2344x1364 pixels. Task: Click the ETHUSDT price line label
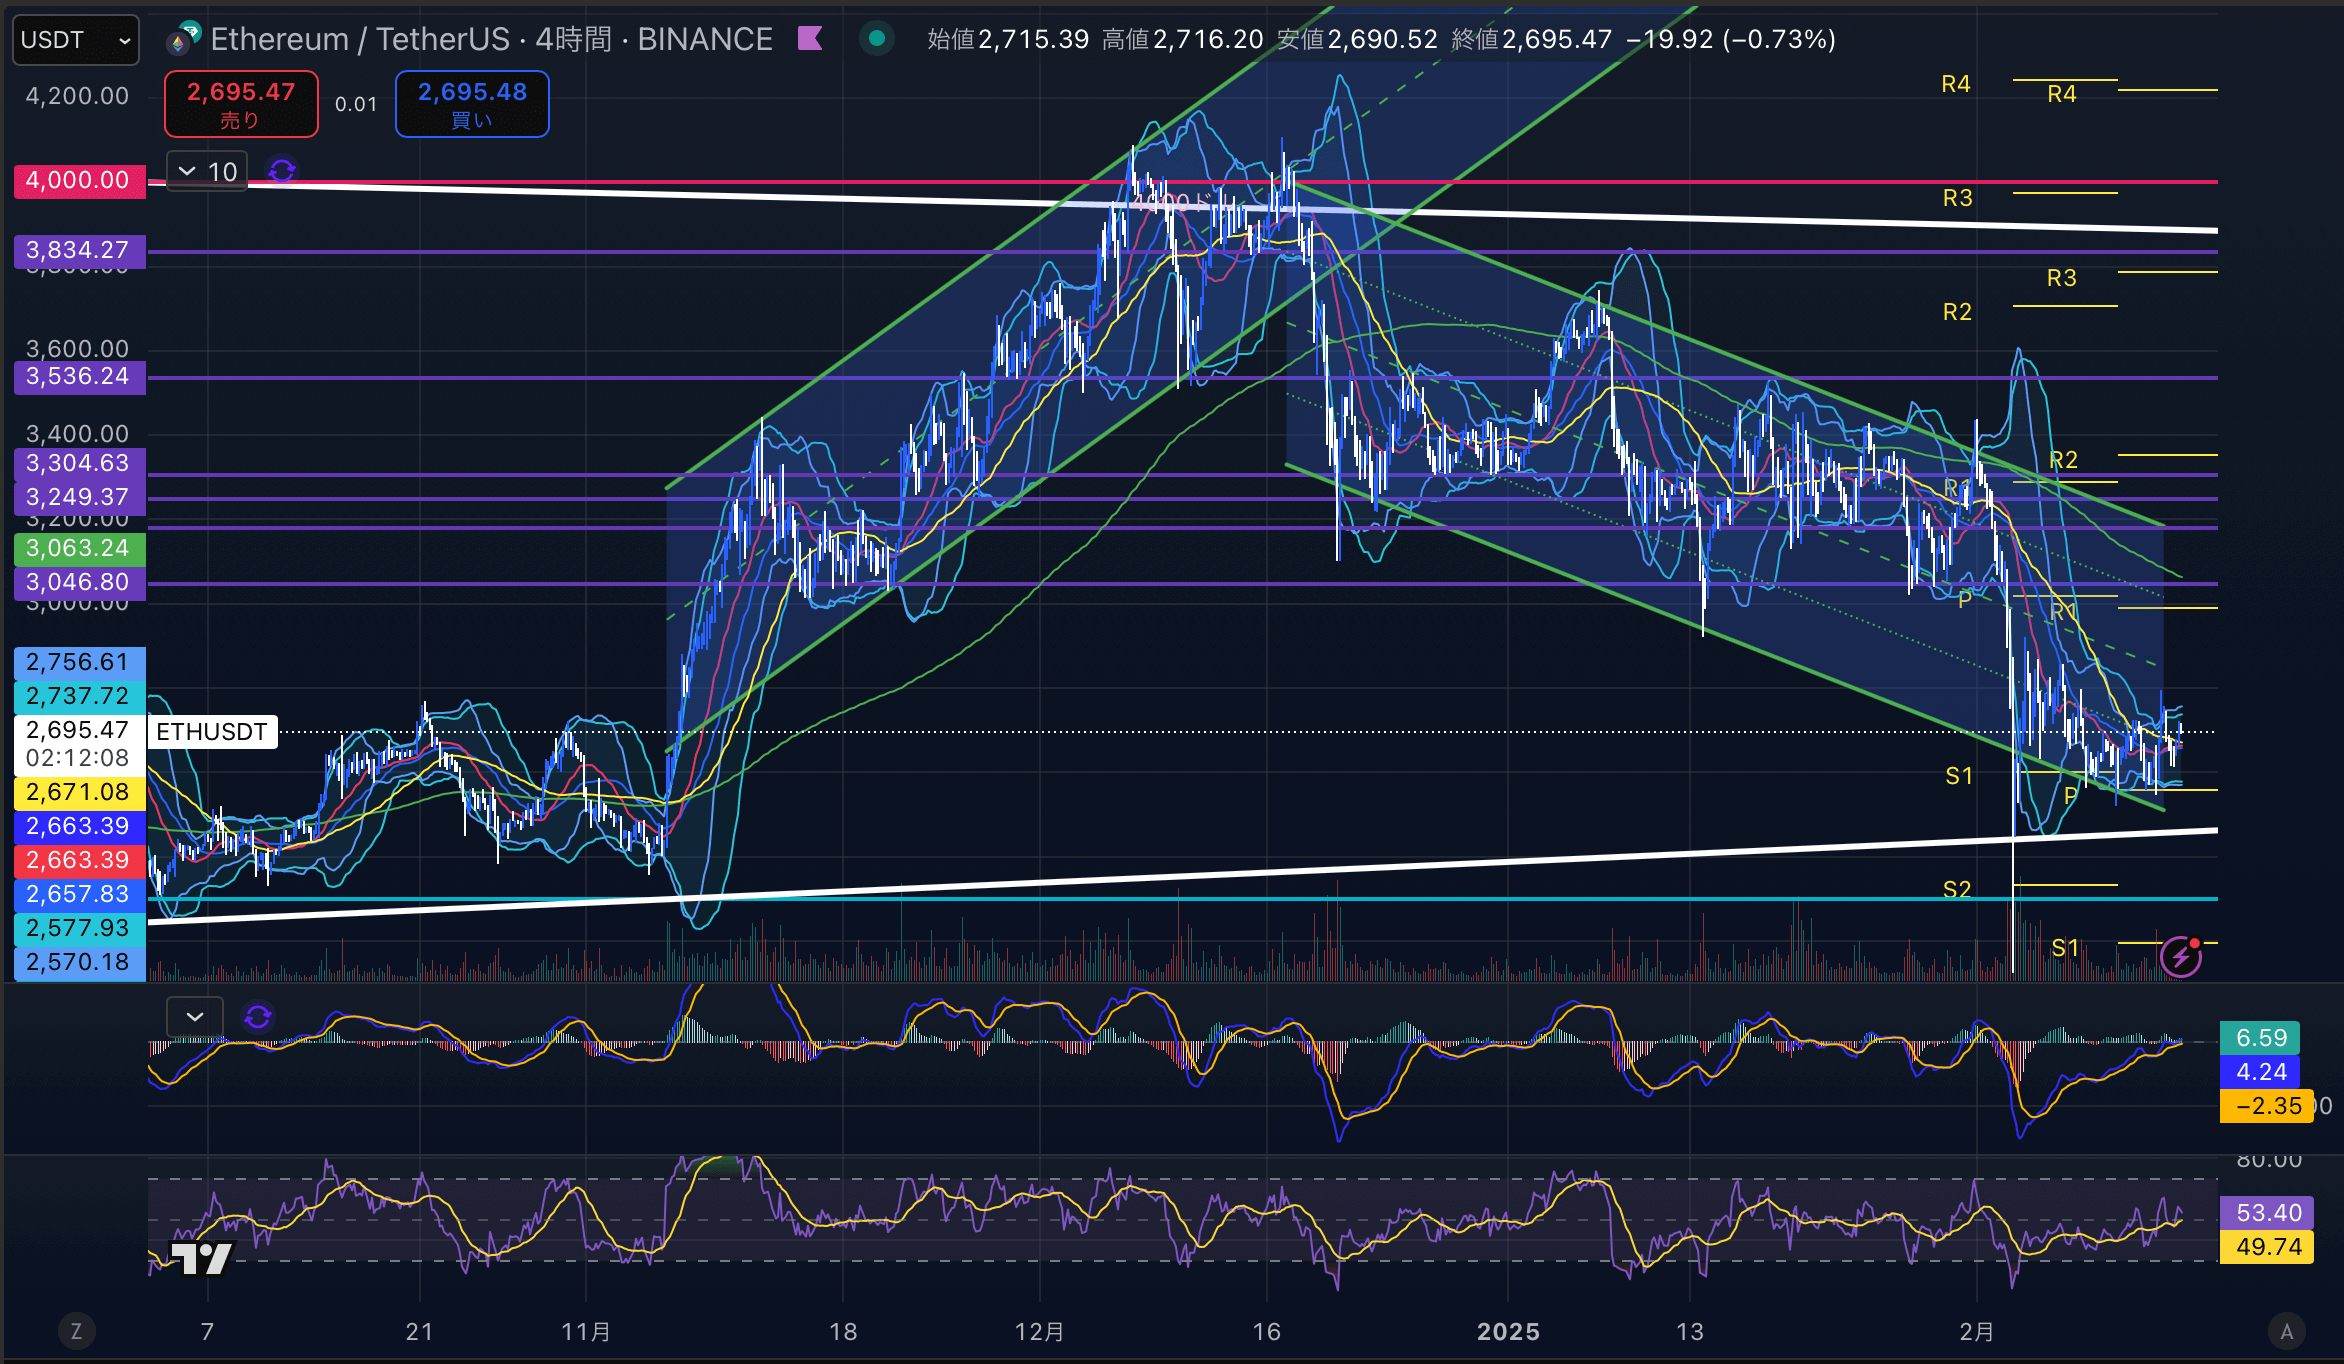[x=212, y=732]
